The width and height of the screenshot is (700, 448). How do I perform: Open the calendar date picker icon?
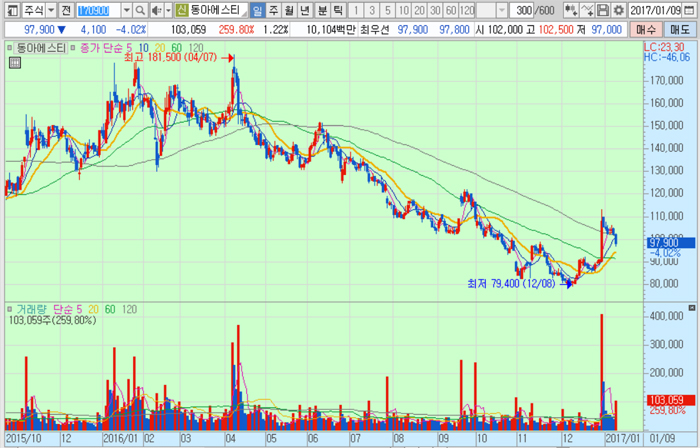[691, 10]
